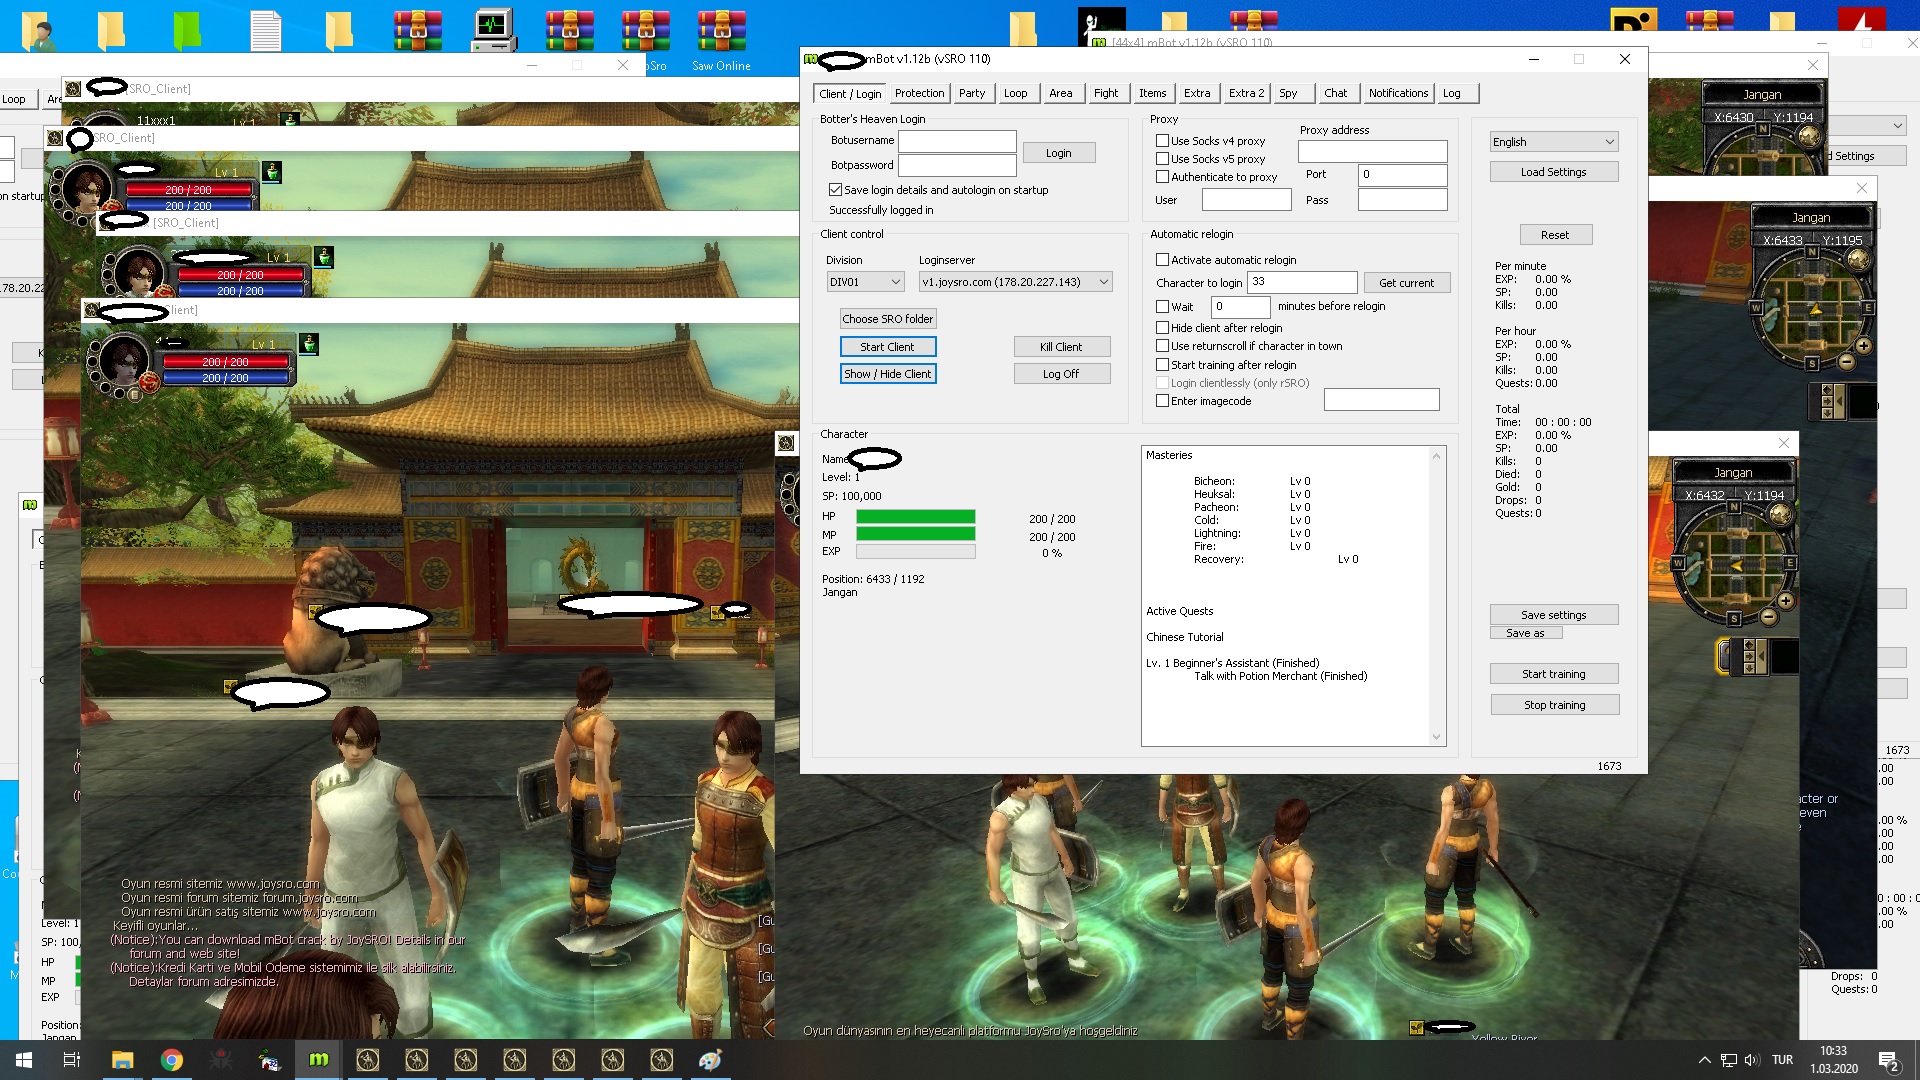Enable Use Socks v5 proxy
1920x1080 pixels.
coord(1162,159)
